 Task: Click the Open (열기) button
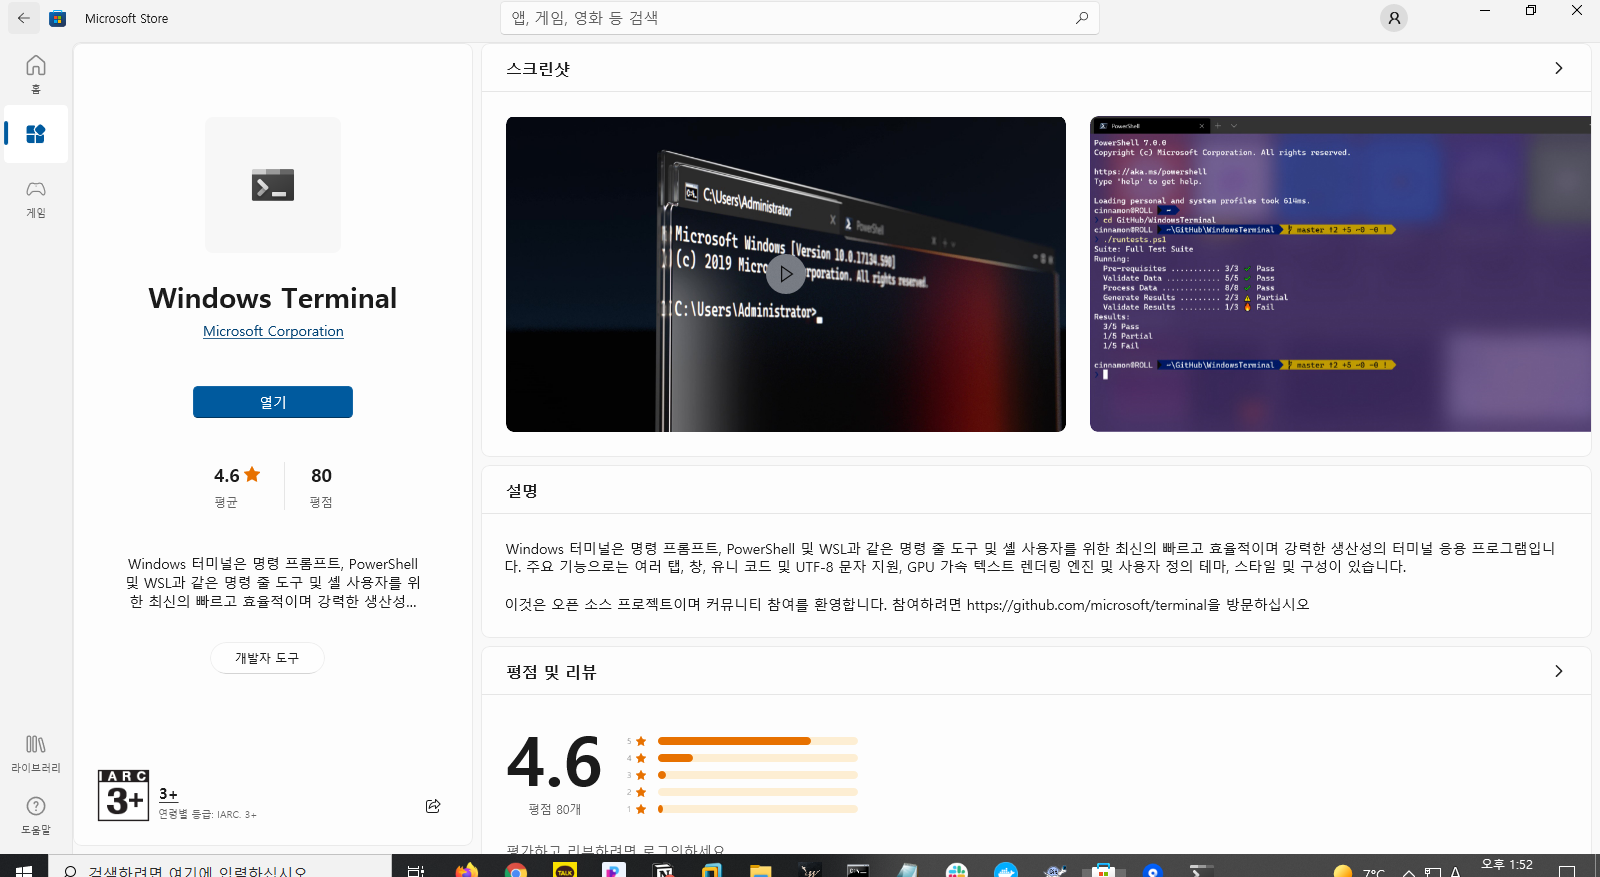pyautogui.click(x=273, y=402)
